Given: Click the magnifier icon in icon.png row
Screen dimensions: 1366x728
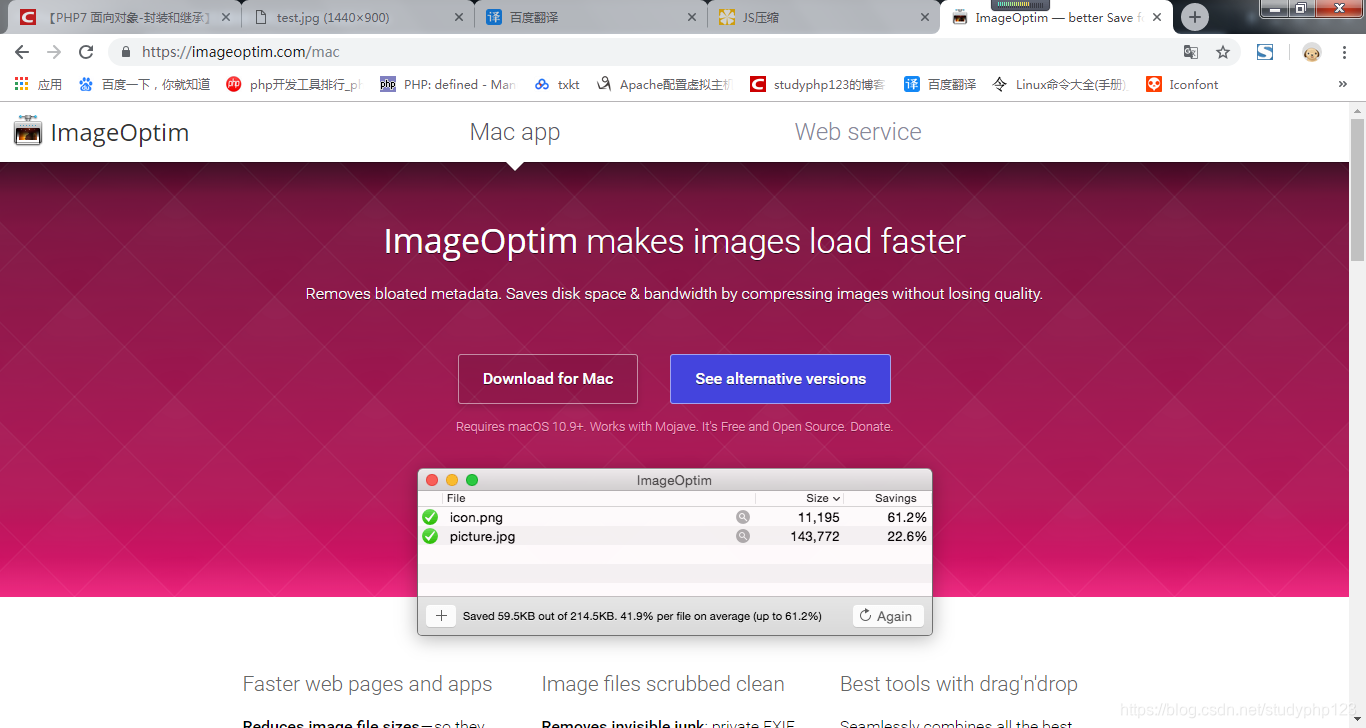Looking at the screenshot, I should pyautogui.click(x=743, y=517).
